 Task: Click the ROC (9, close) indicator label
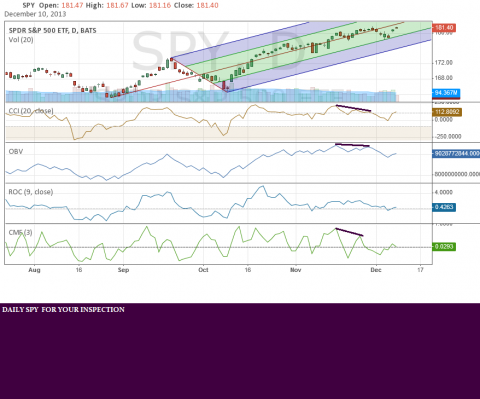coord(31,192)
